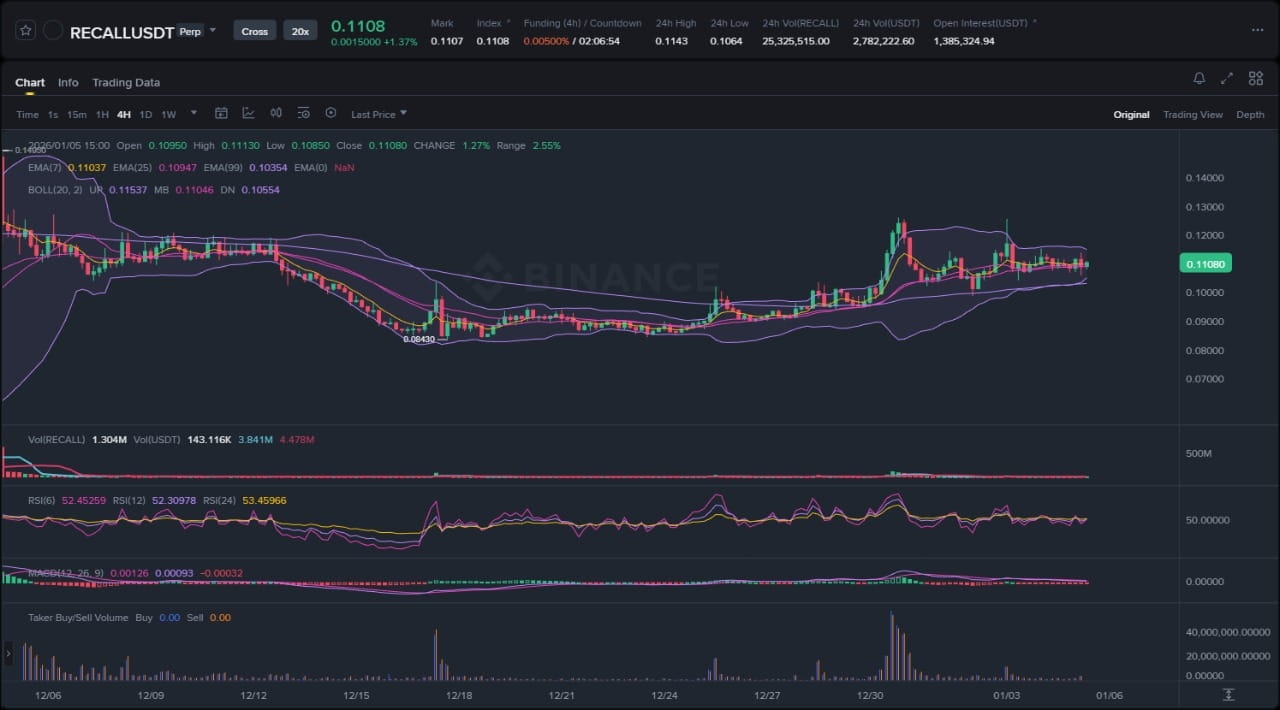The width and height of the screenshot is (1280, 710).
Task: Click the Perp contract badge
Action: click(x=189, y=32)
